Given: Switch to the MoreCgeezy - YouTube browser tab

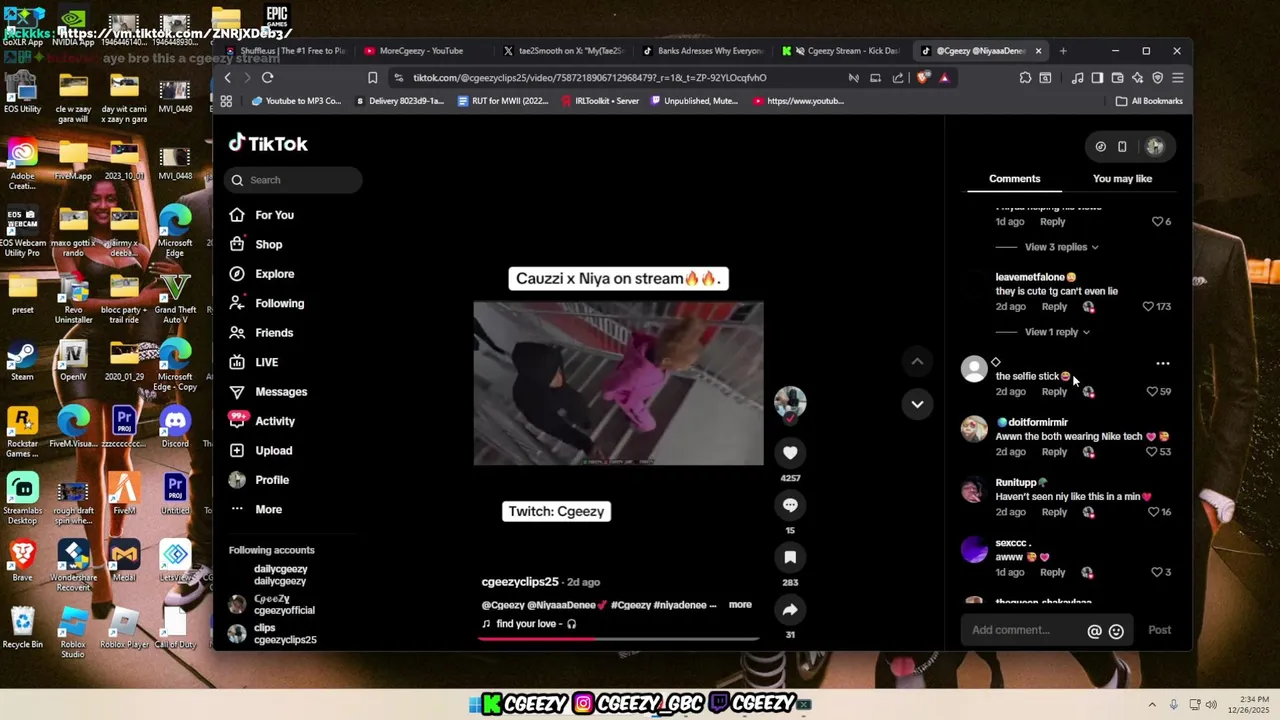Looking at the screenshot, I should tap(420, 51).
